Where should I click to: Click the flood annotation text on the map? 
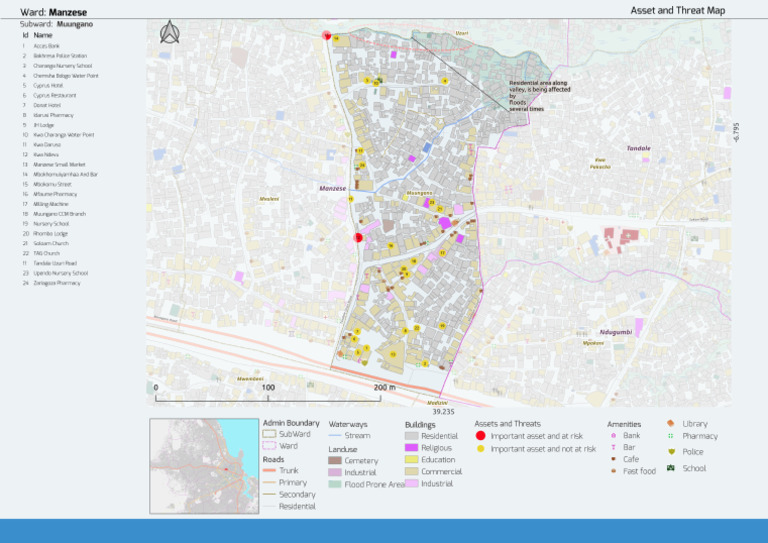pyautogui.click(x=539, y=96)
